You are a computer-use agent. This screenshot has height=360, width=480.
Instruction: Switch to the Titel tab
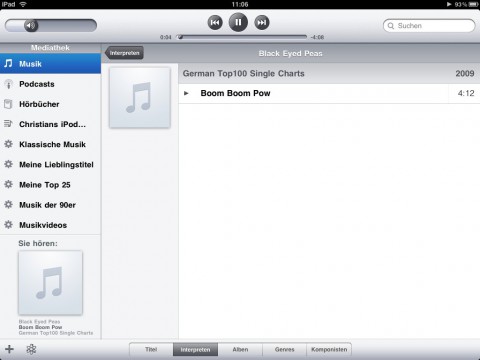(x=151, y=349)
